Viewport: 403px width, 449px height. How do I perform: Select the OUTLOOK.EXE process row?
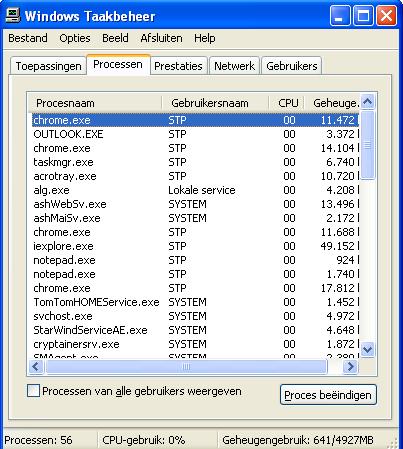pos(195,134)
